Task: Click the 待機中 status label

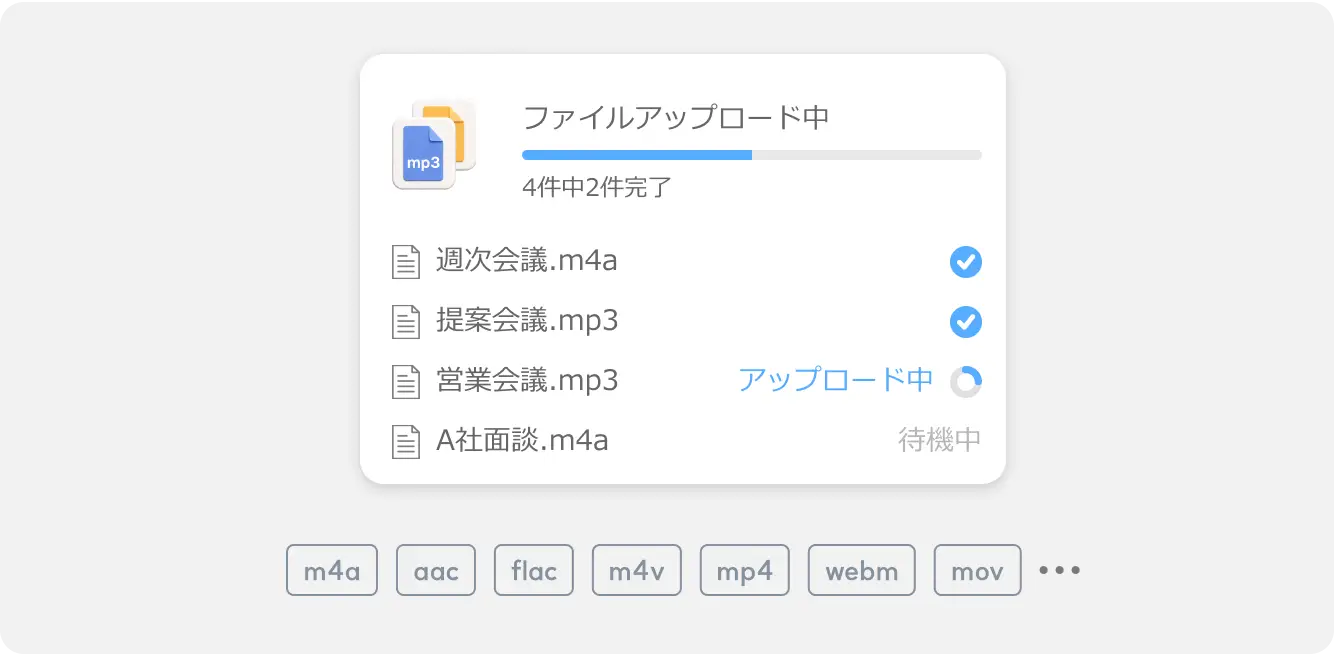Action: coord(940,440)
